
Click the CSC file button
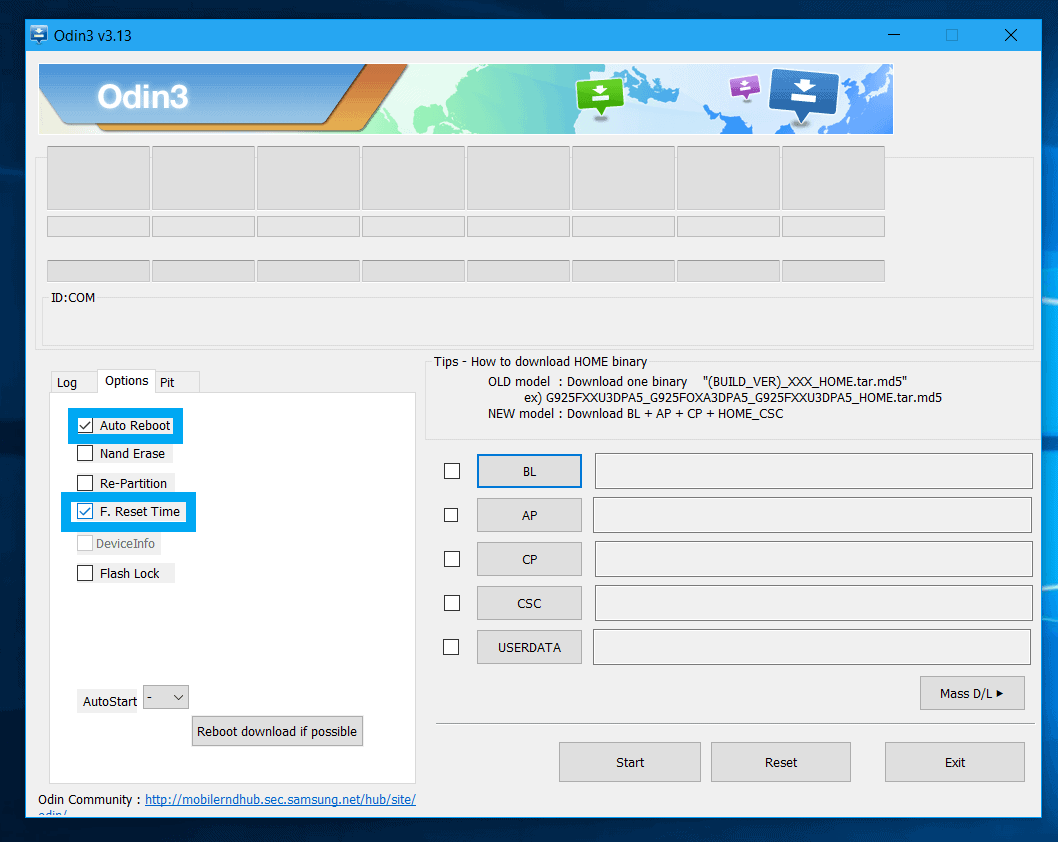coord(530,603)
